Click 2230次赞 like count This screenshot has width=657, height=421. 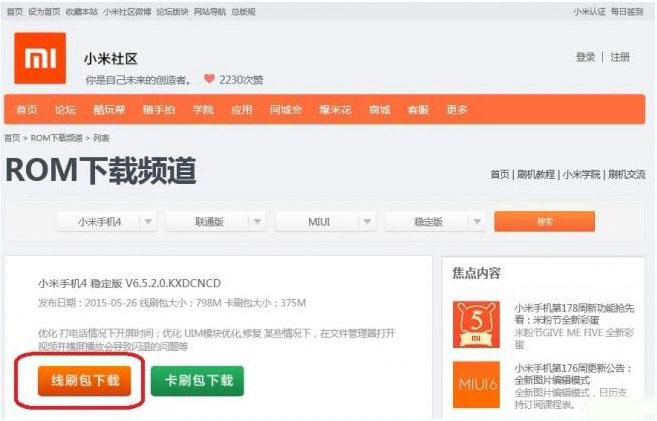[241, 80]
